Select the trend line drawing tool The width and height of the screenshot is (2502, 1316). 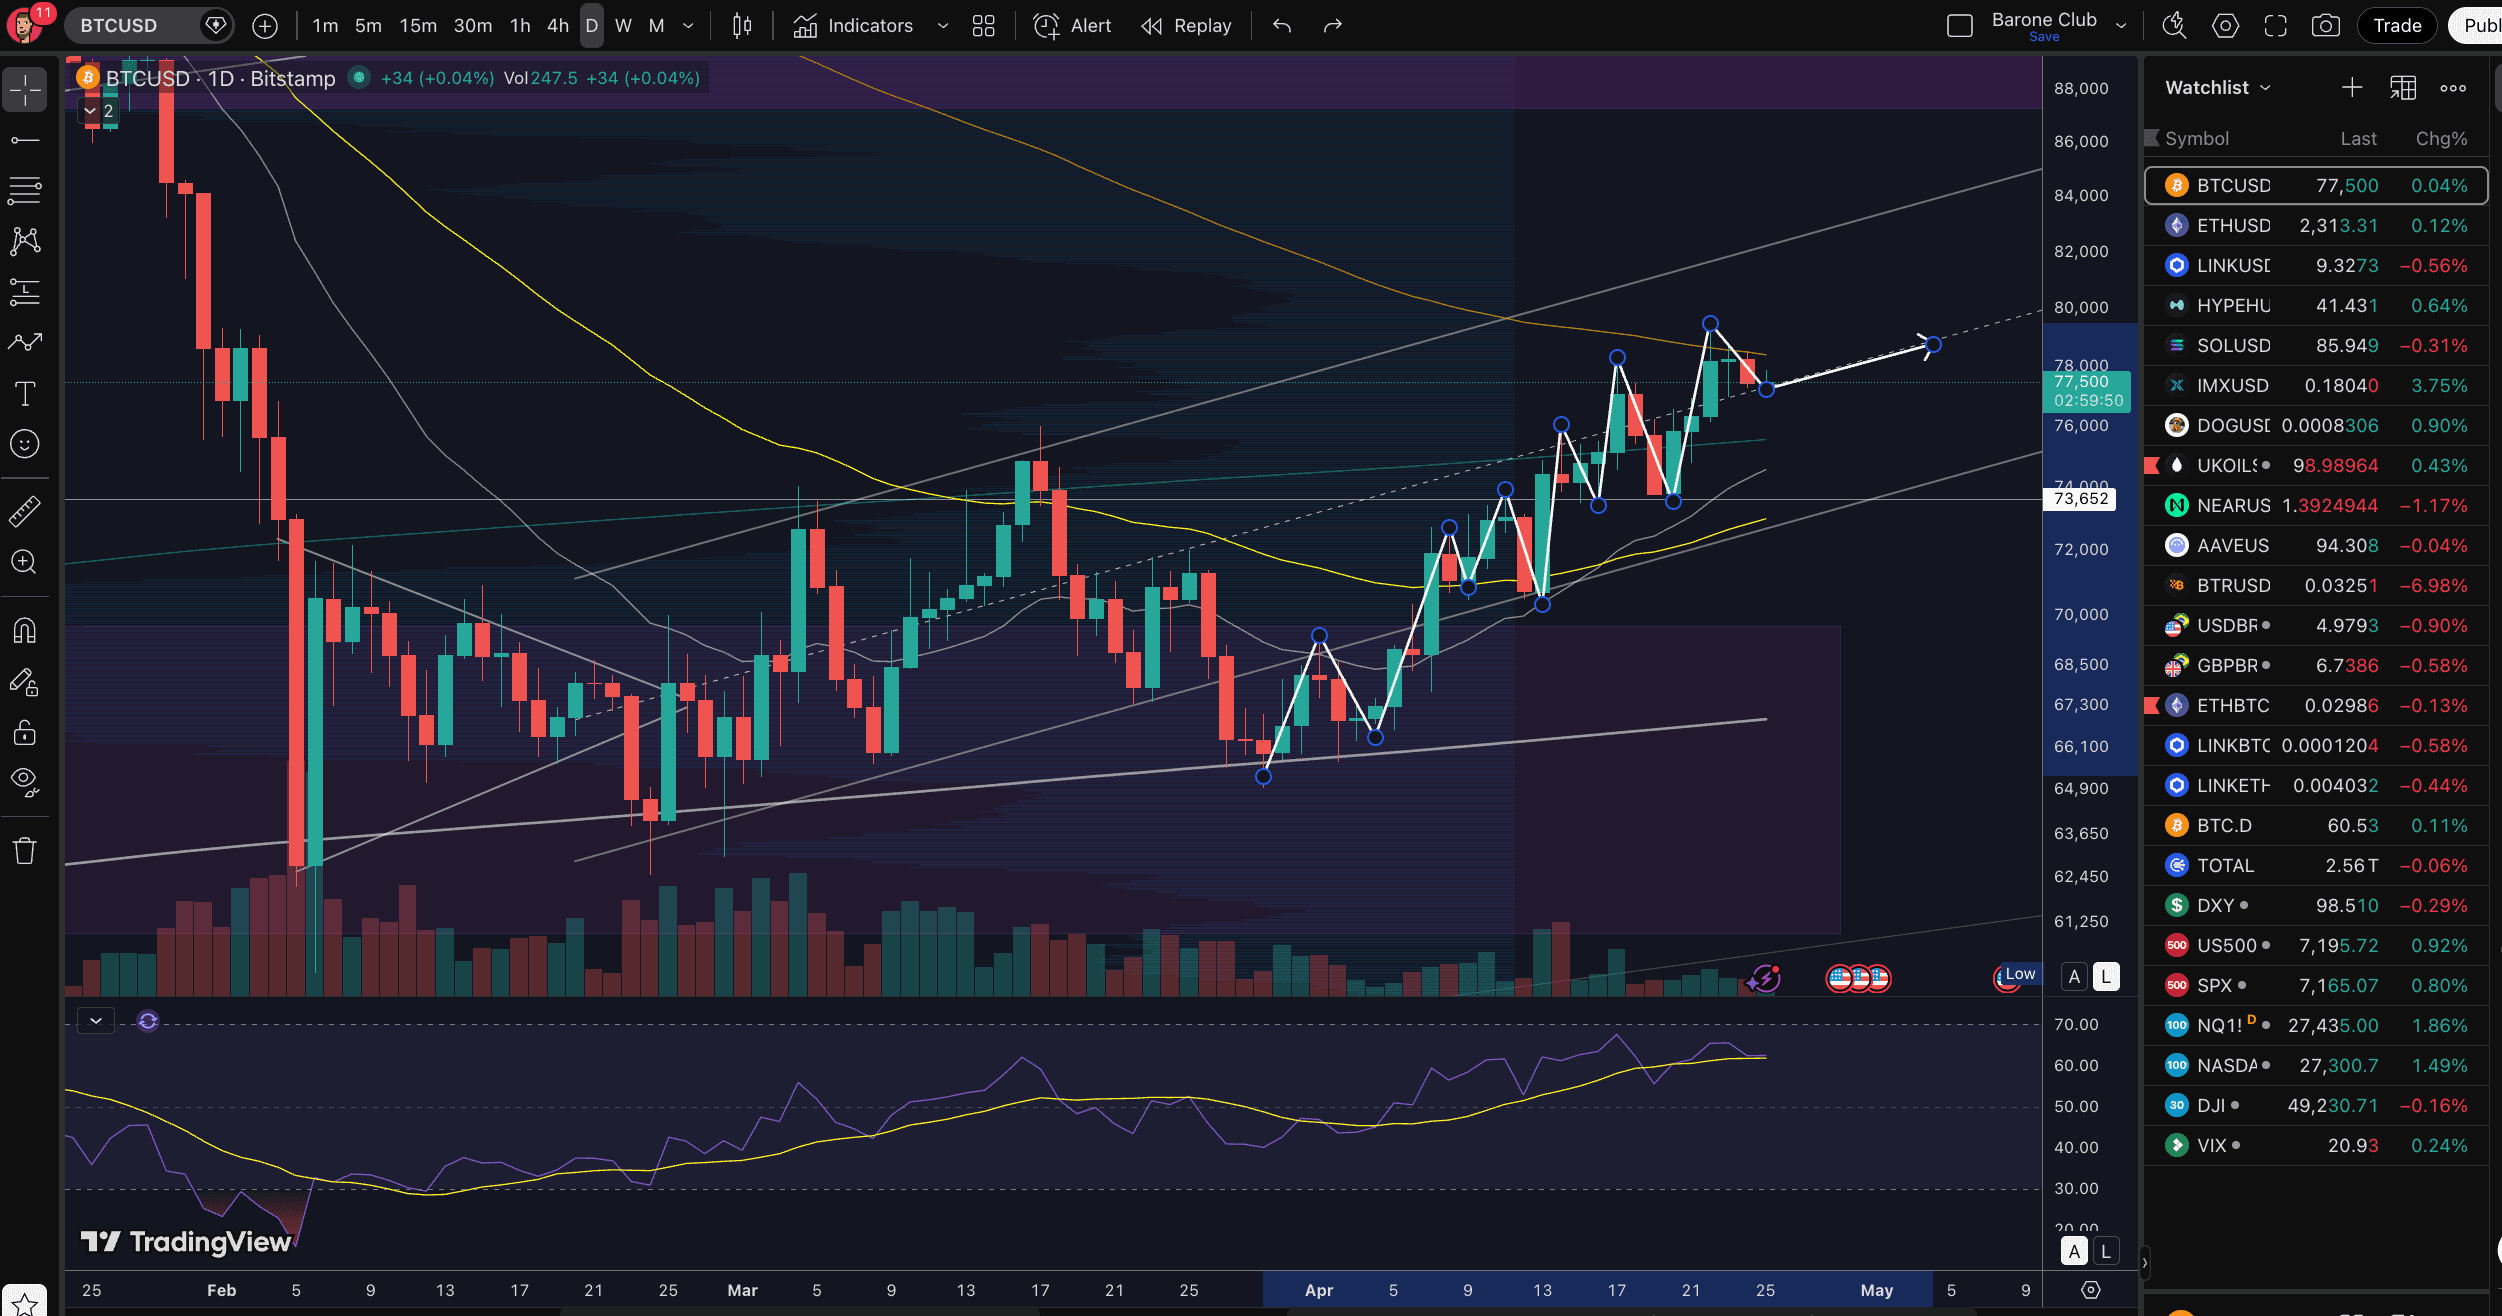pos(25,140)
